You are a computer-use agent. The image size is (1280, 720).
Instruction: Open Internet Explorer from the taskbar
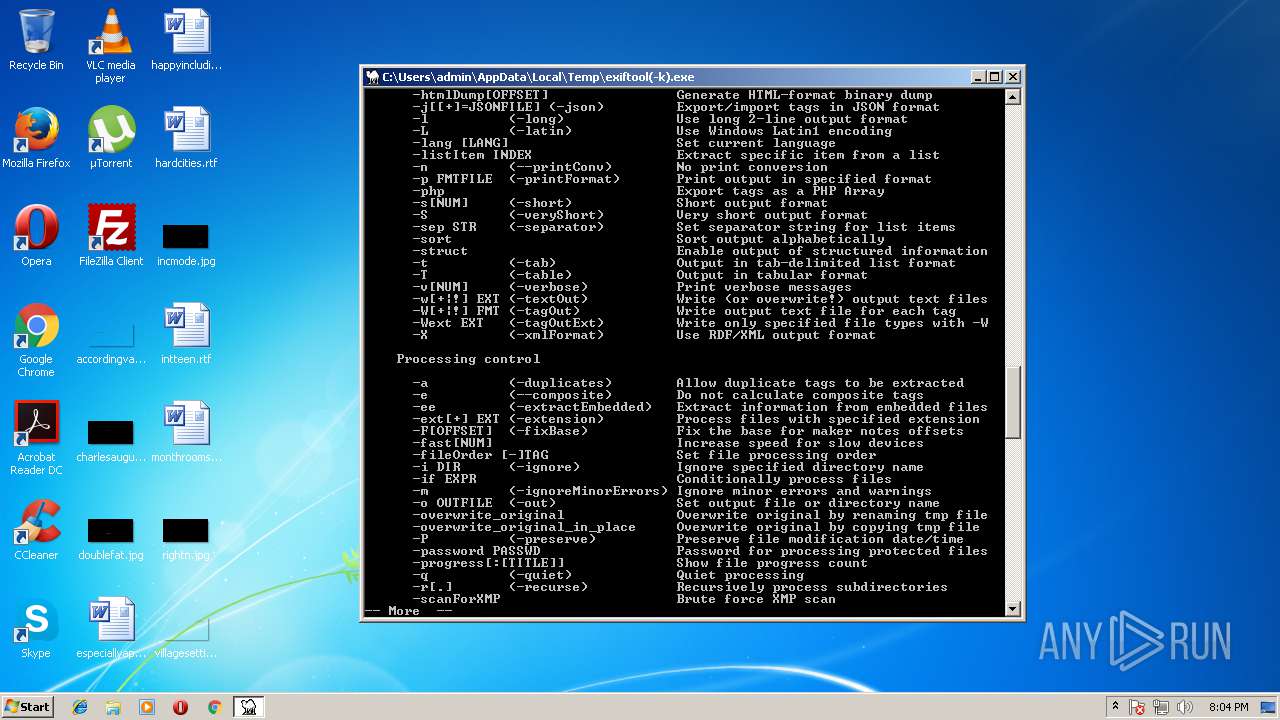(x=80, y=707)
